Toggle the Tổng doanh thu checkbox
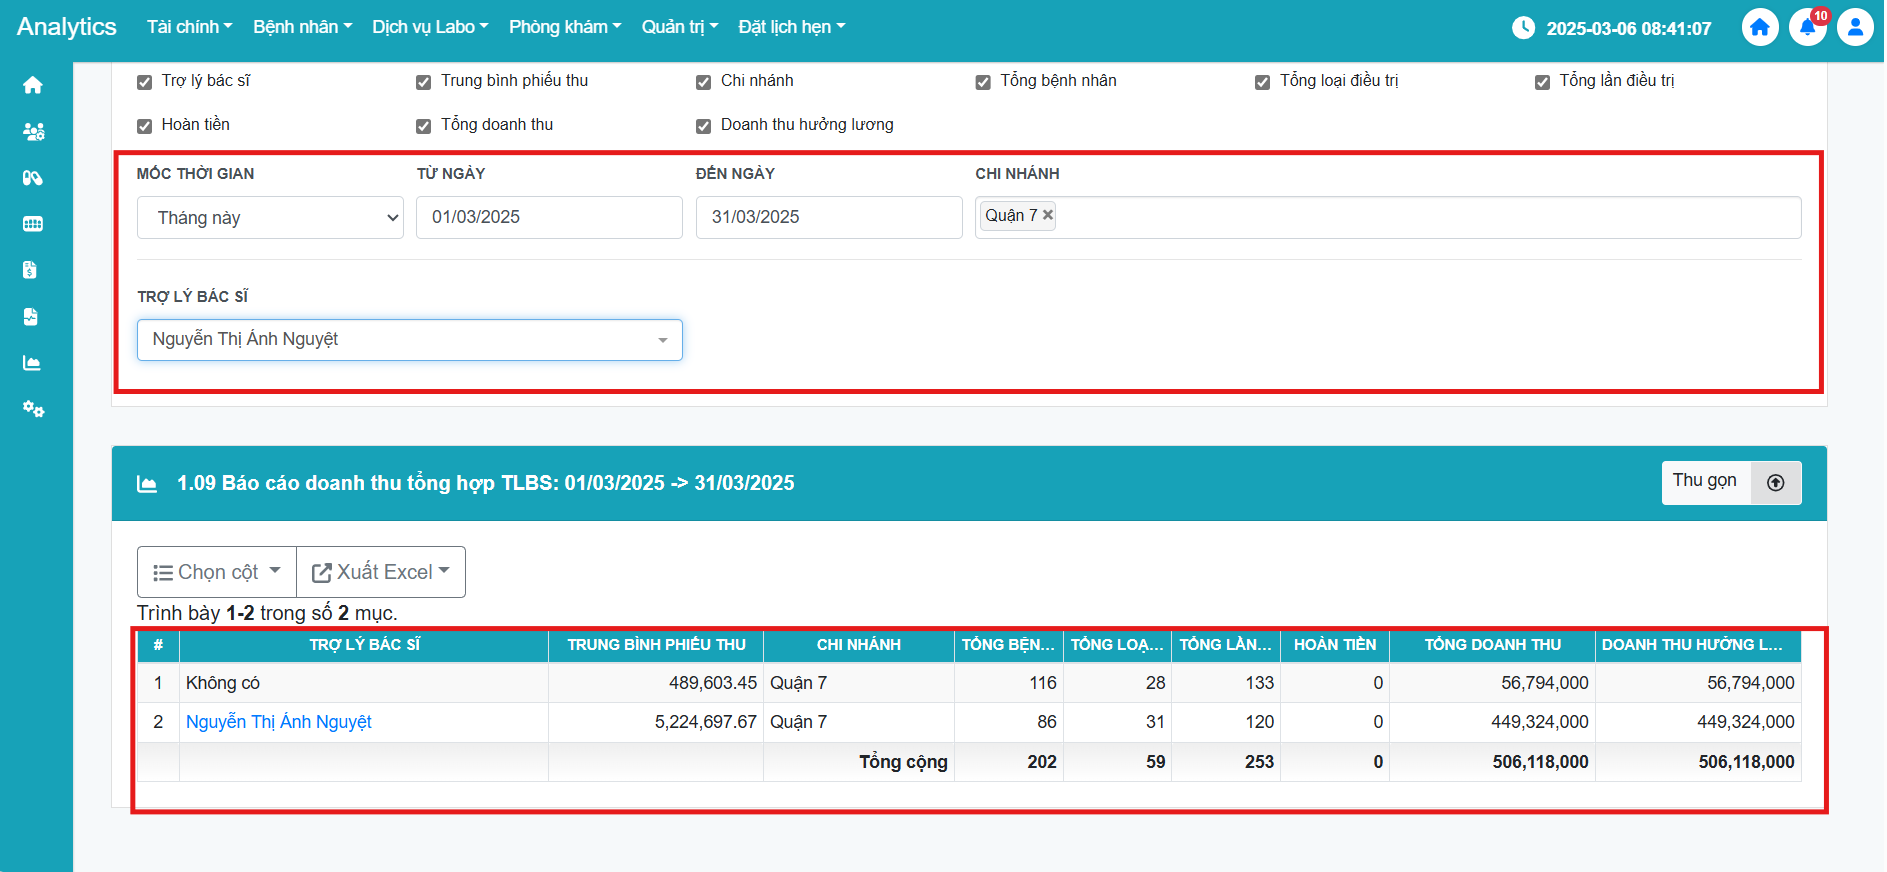The image size is (1887, 872). coord(424,126)
